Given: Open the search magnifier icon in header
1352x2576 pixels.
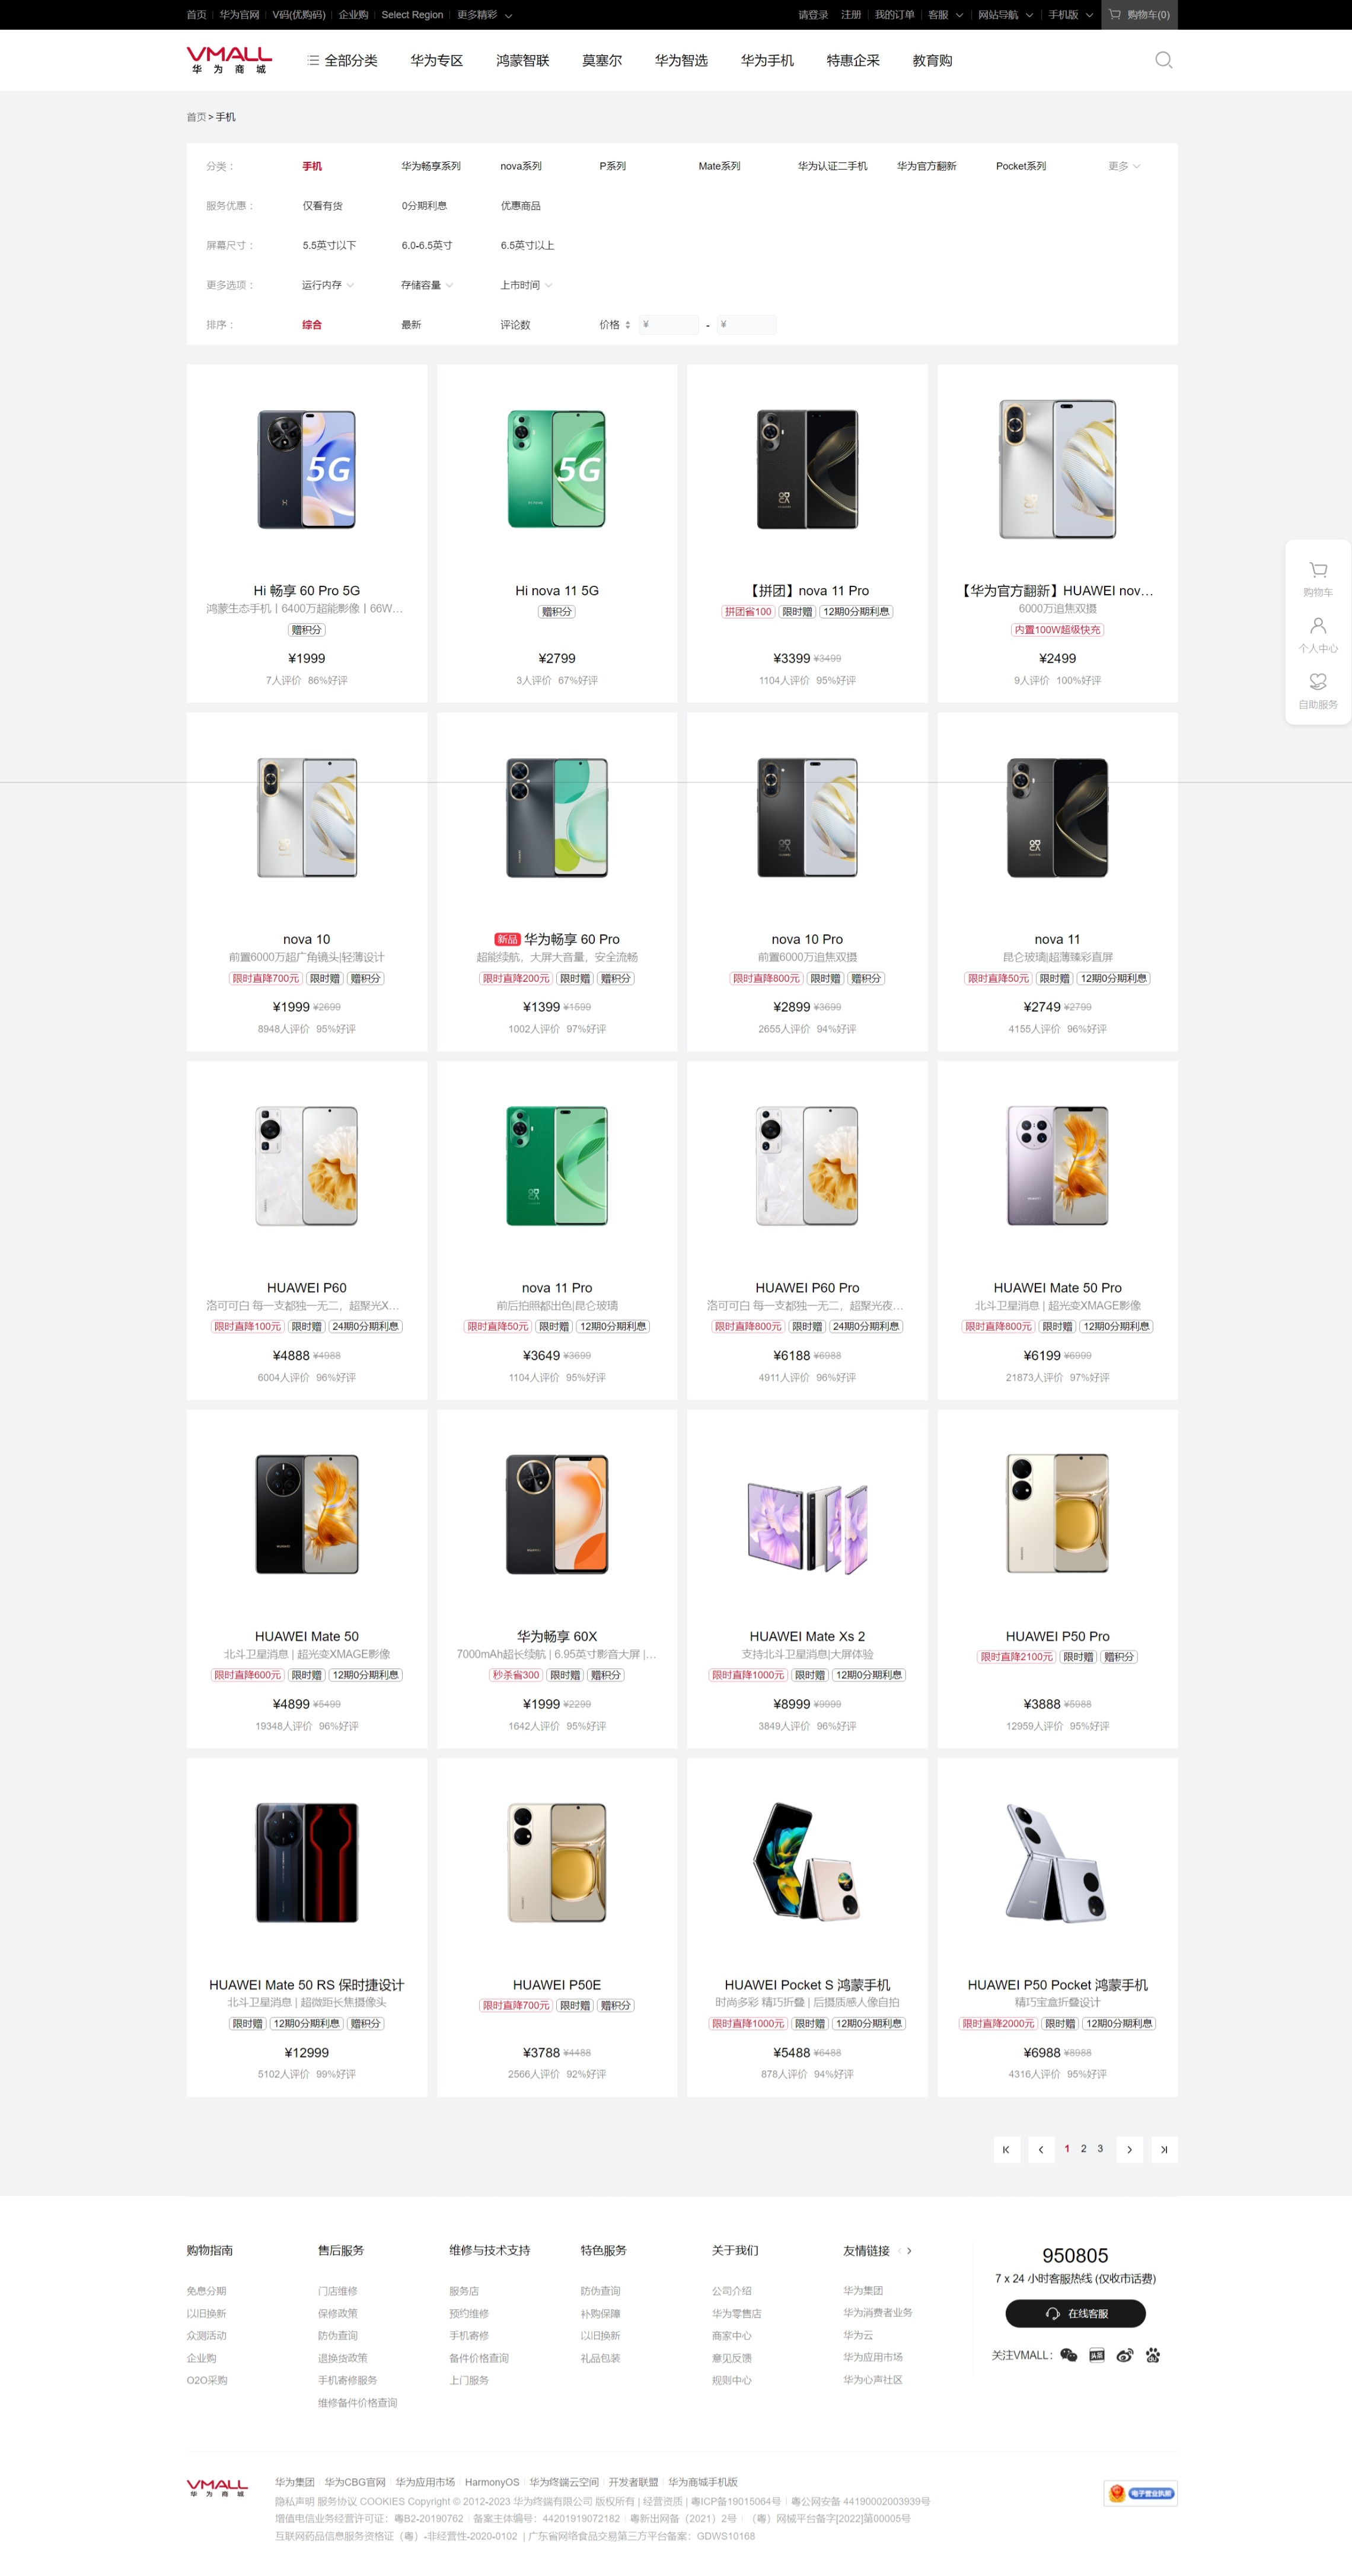Looking at the screenshot, I should 1163,60.
